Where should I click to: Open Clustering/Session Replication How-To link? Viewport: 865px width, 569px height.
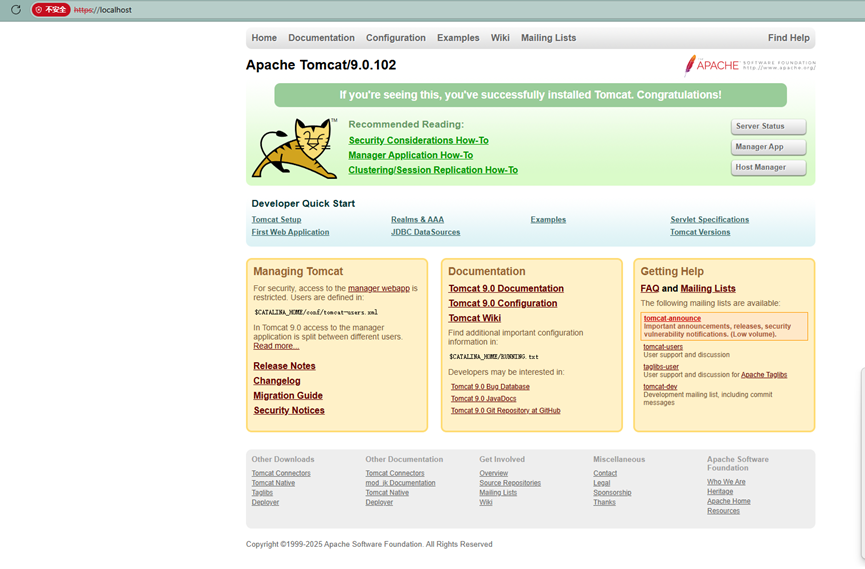pos(433,170)
